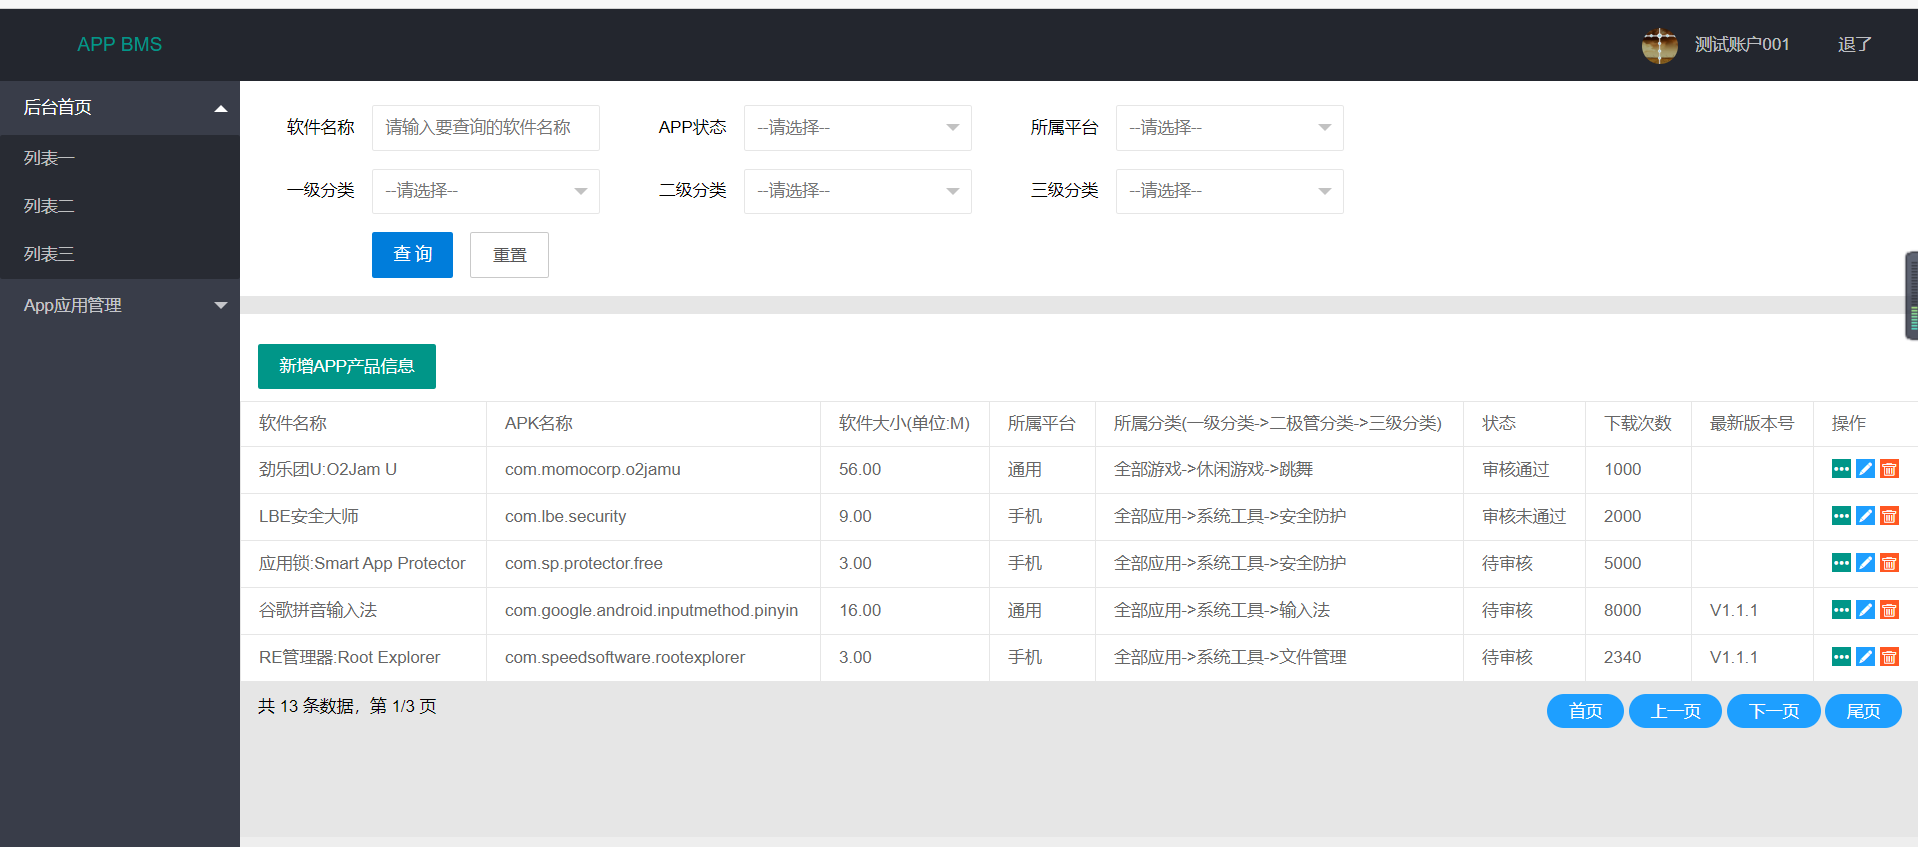
Task: Delete the 劲乐团U:O2Jam U row
Action: point(1889,469)
